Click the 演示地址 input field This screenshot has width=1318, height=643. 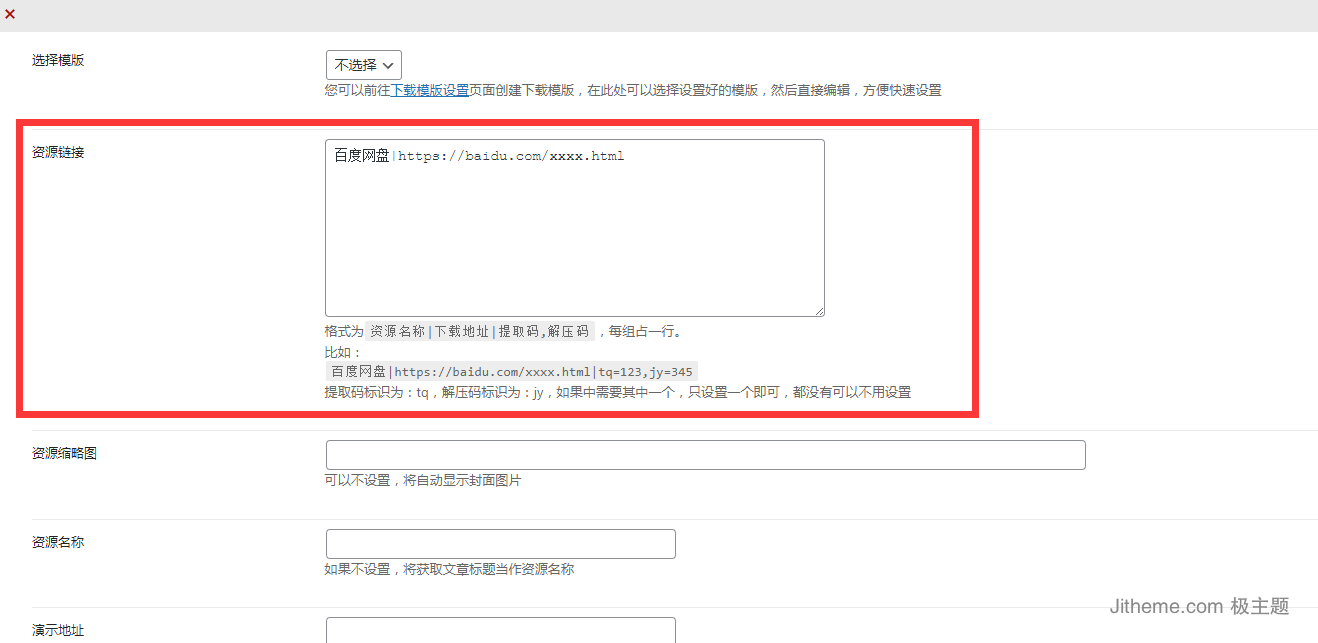point(500,631)
